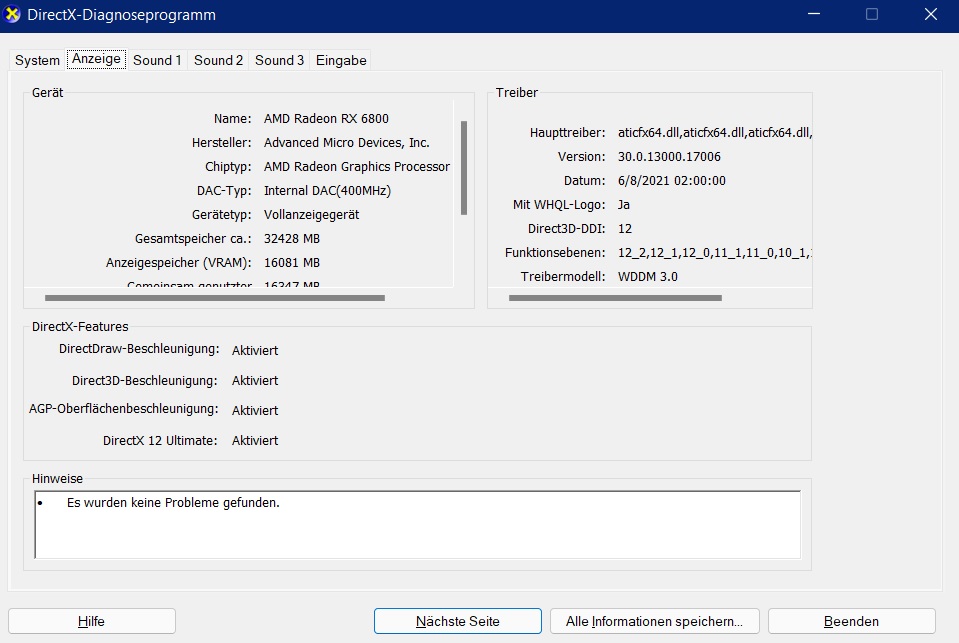
Task: Click Alle Informationen speichern button
Action: coord(654,621)
